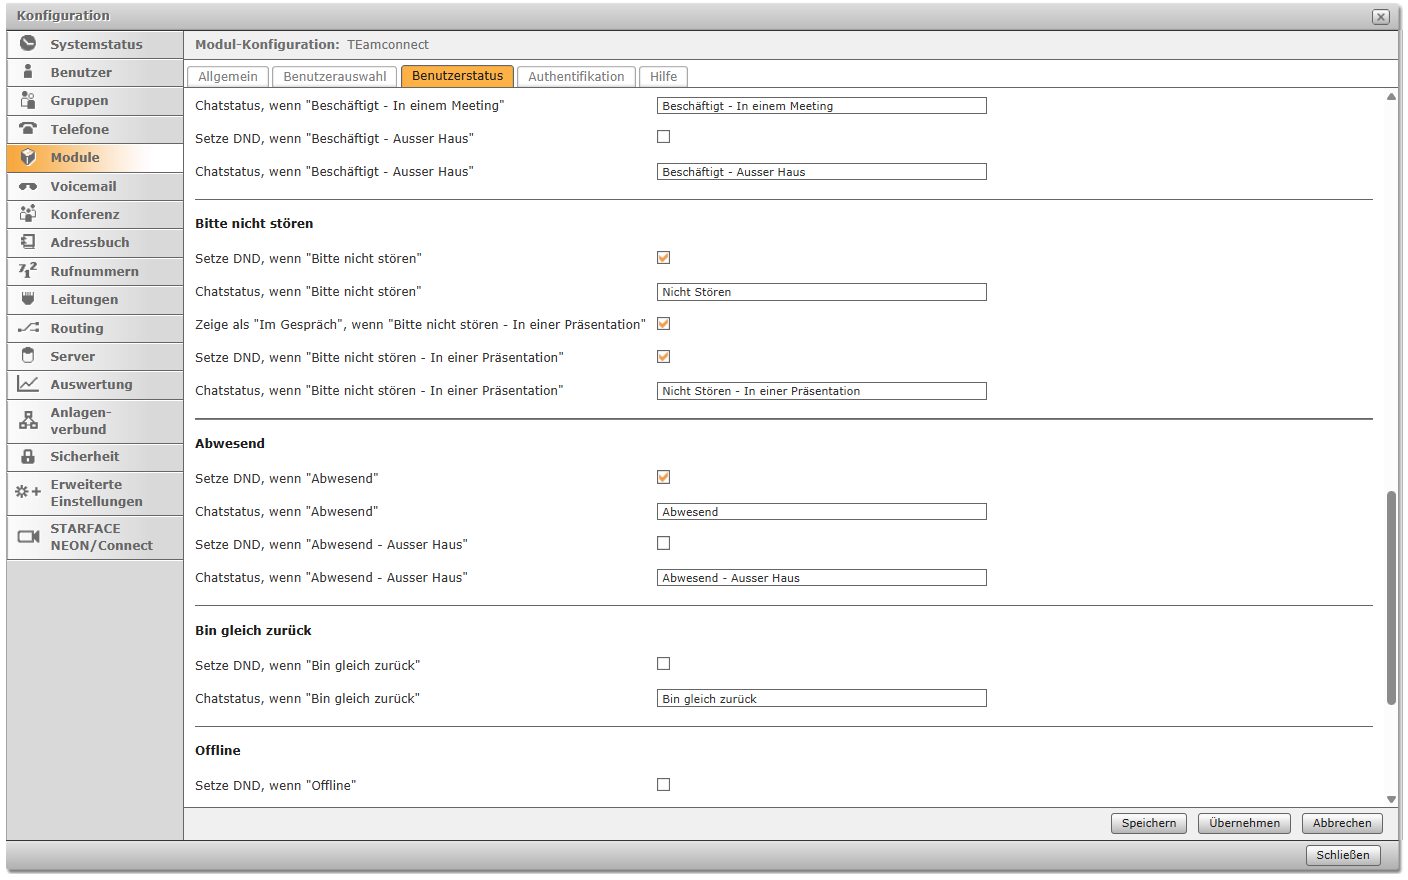Focus the "Nicht Stören" chat status field
The image size is (1408, 880).
click(x=822, y=292)
